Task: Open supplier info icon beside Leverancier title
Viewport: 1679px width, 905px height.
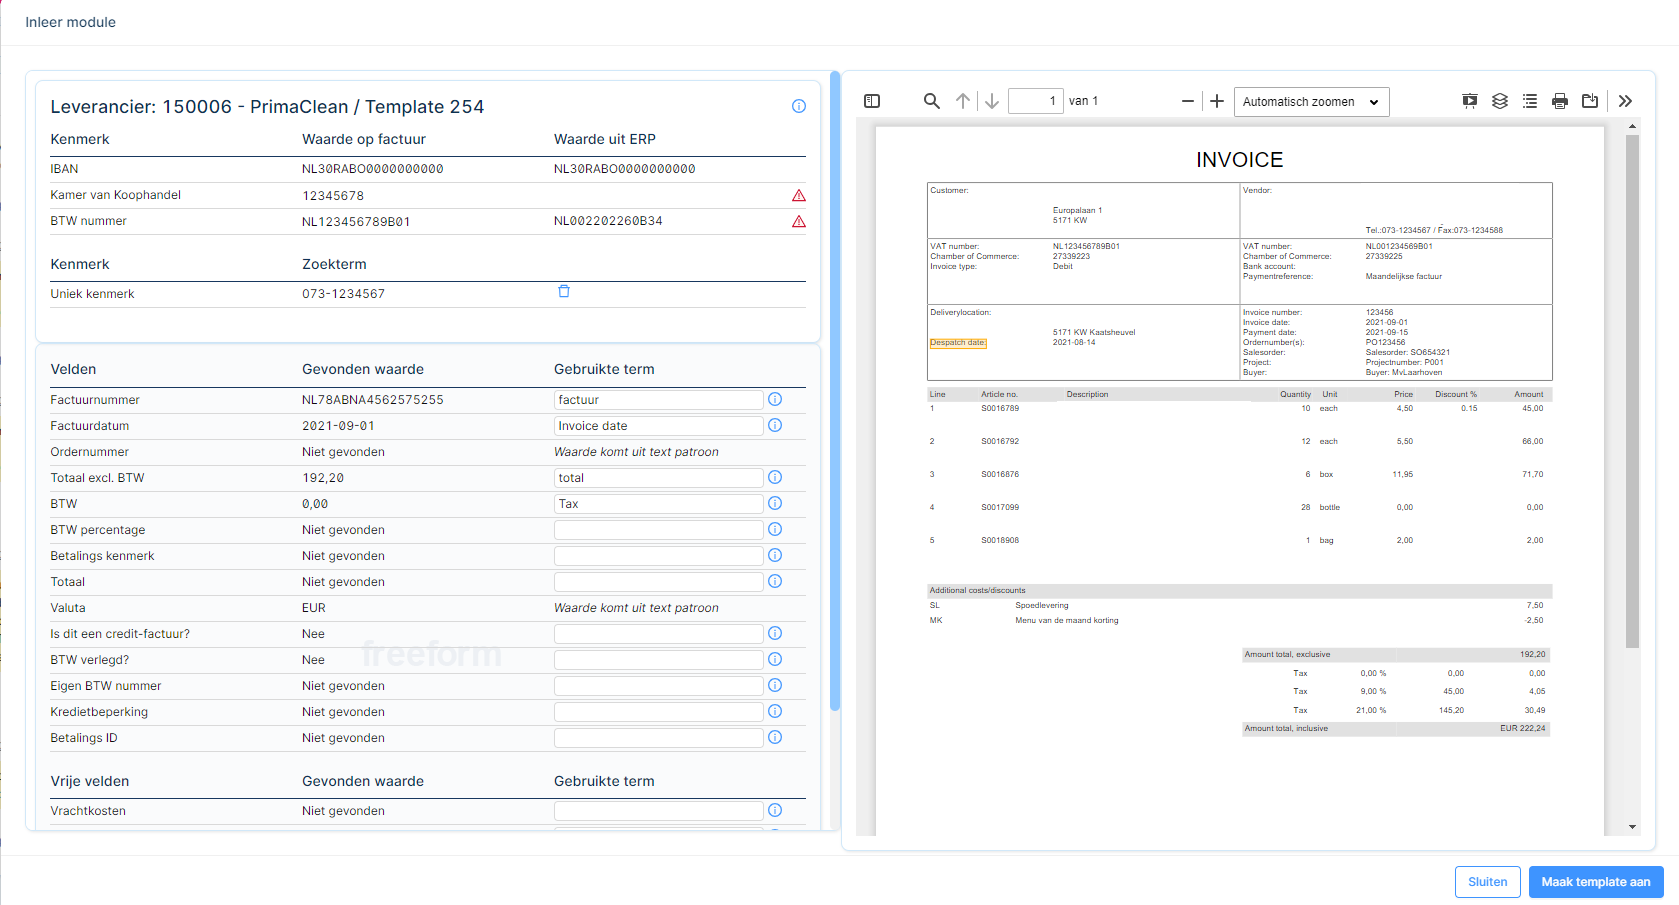Action: (x=799, y=106)
